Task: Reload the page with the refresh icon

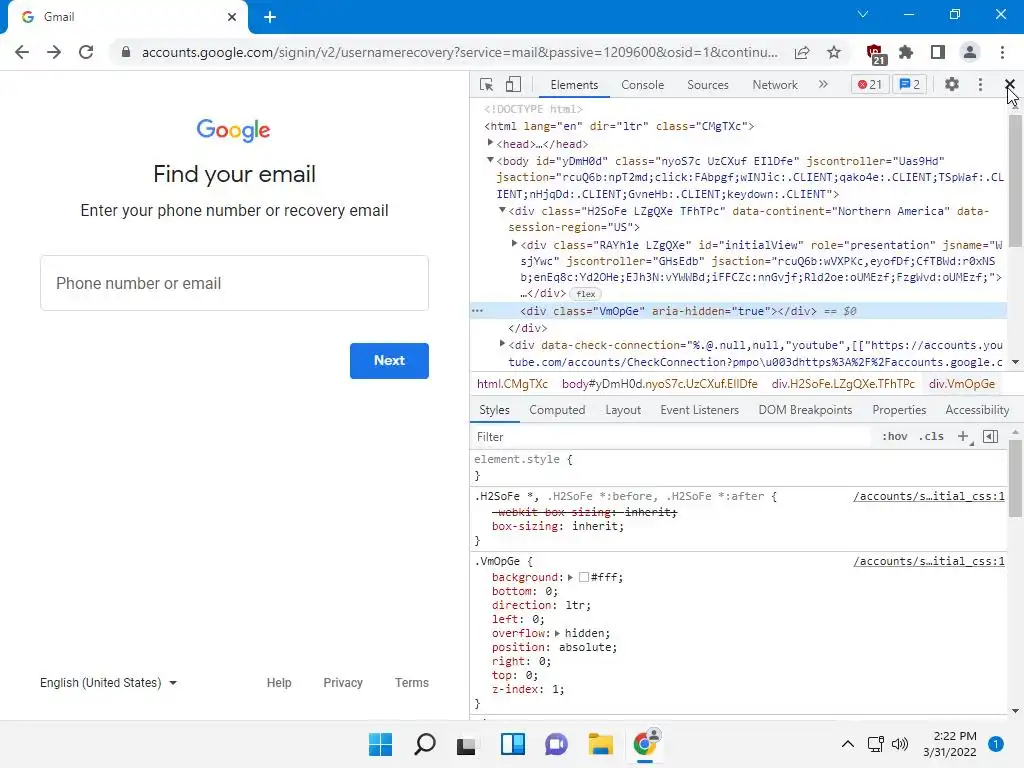Action: 86,52
